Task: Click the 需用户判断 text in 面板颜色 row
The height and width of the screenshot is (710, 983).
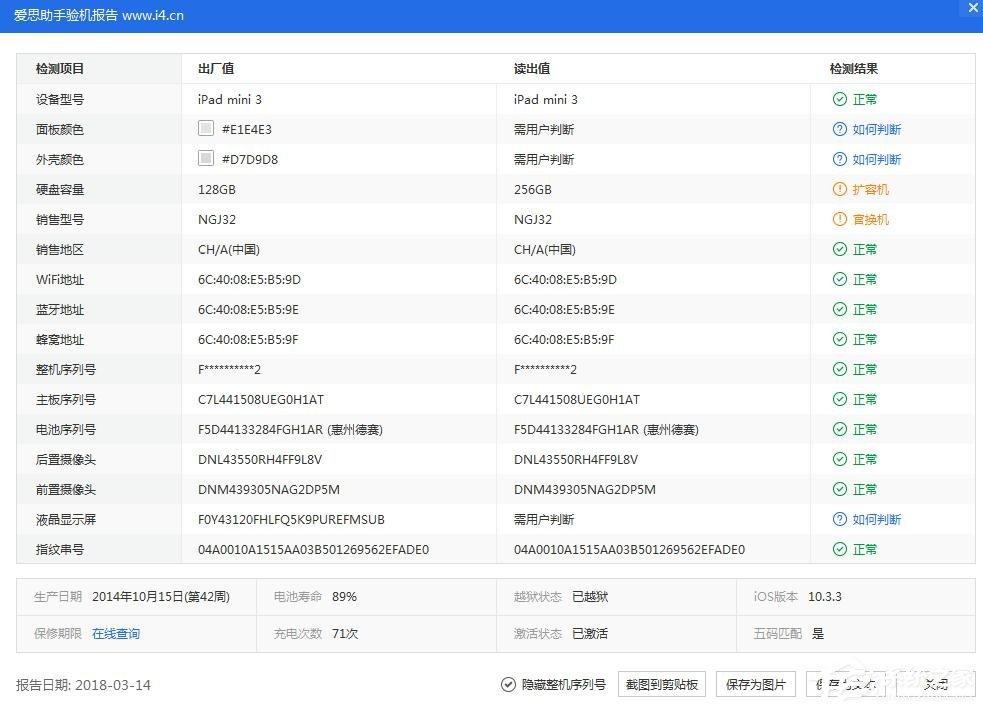Action: tap(544, 129)
